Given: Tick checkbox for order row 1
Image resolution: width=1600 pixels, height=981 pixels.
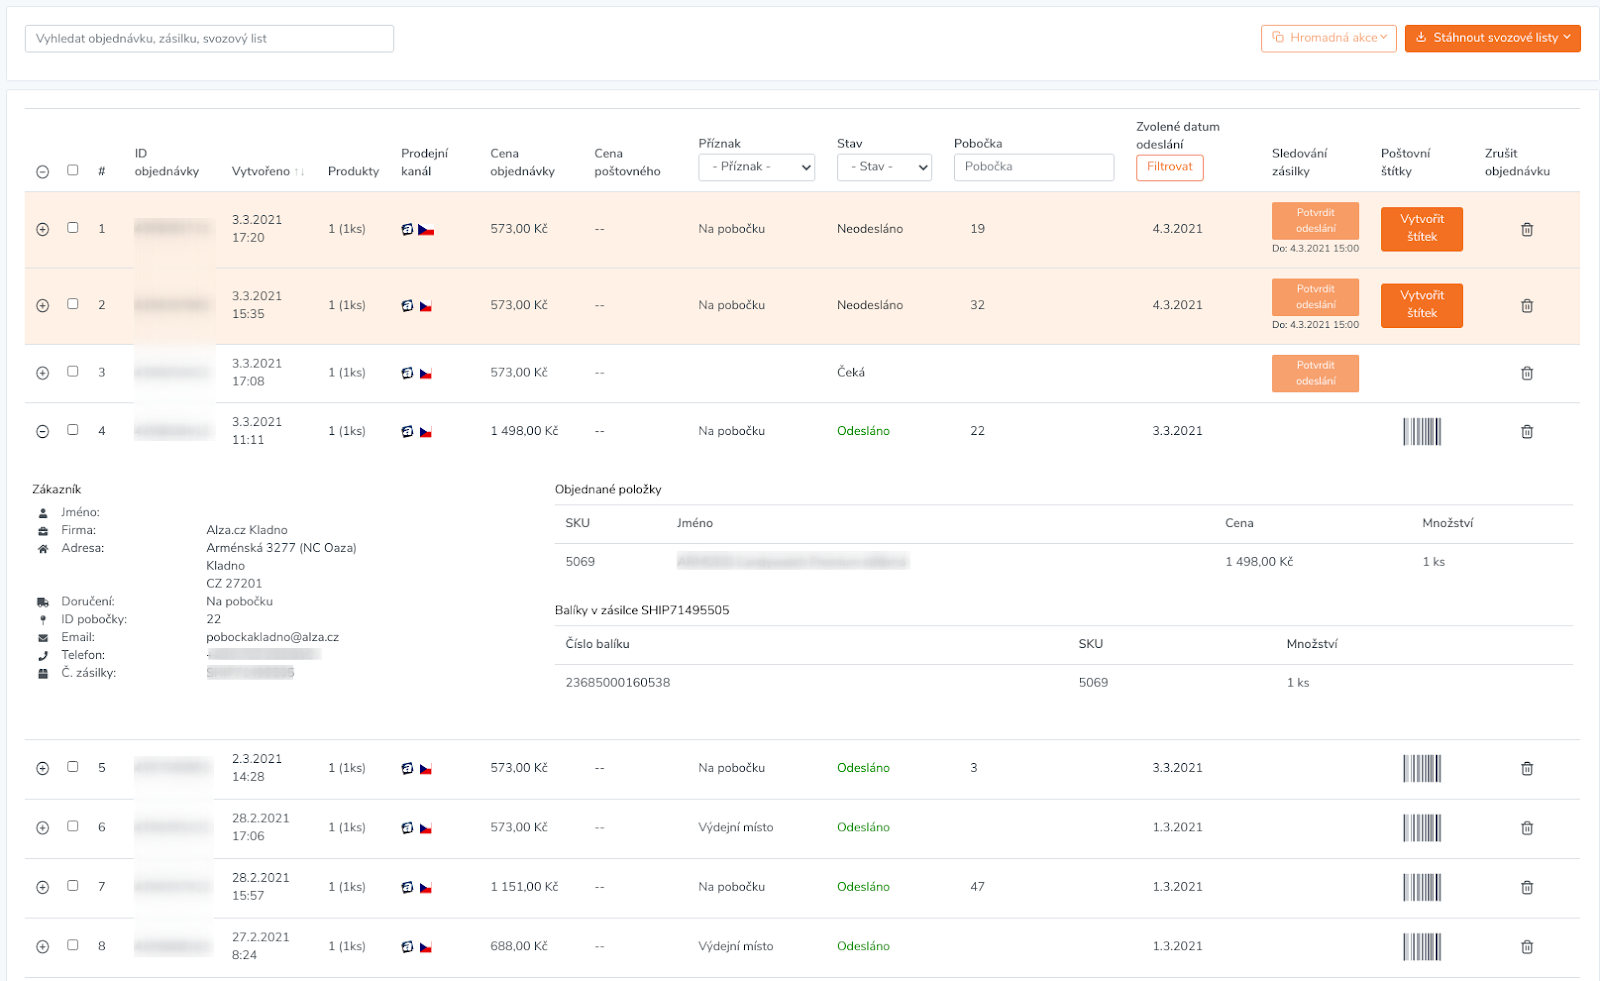Looking at the screenshot, I should (73, 228).
